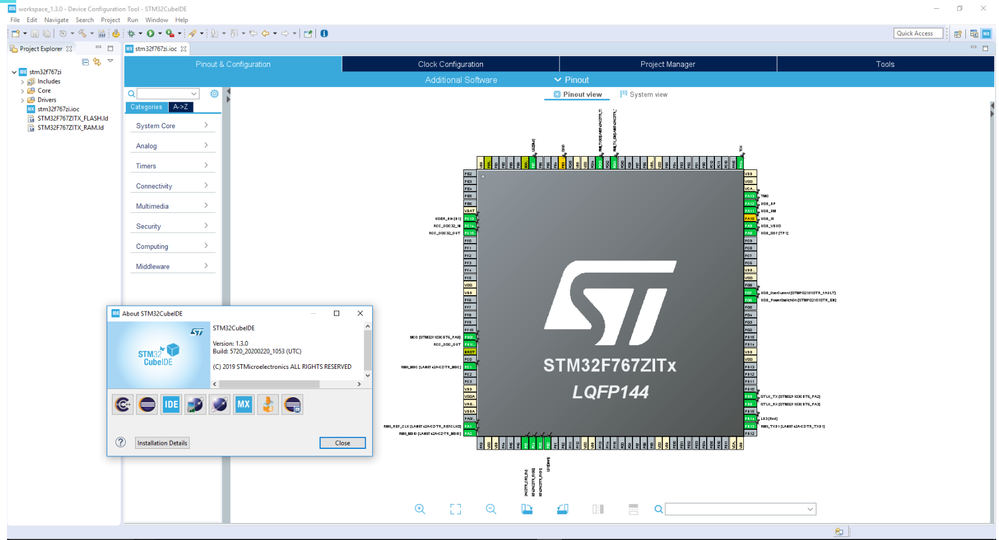Switch to Project Manager tab
Screen dimensions: 999x540
[668, 64]
